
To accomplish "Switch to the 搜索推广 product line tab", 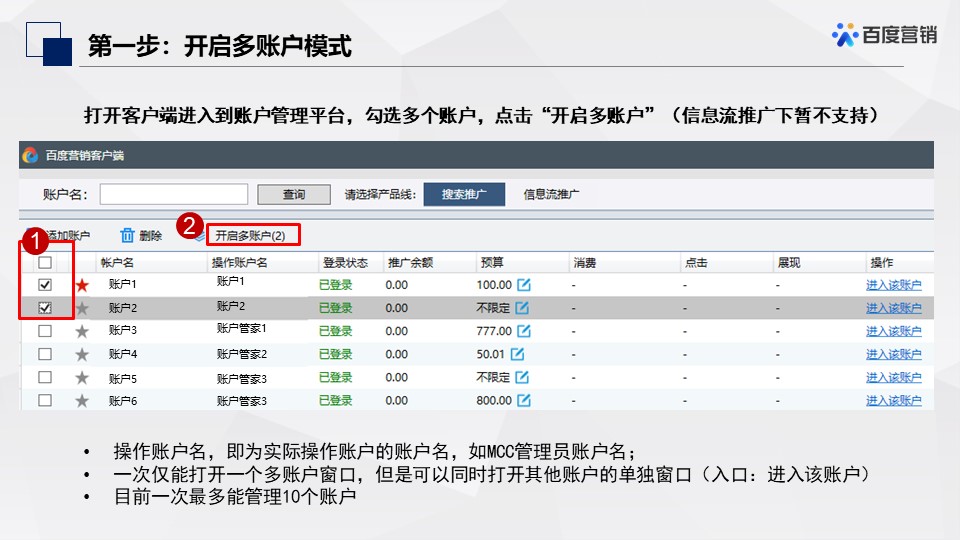I will 464,194.
